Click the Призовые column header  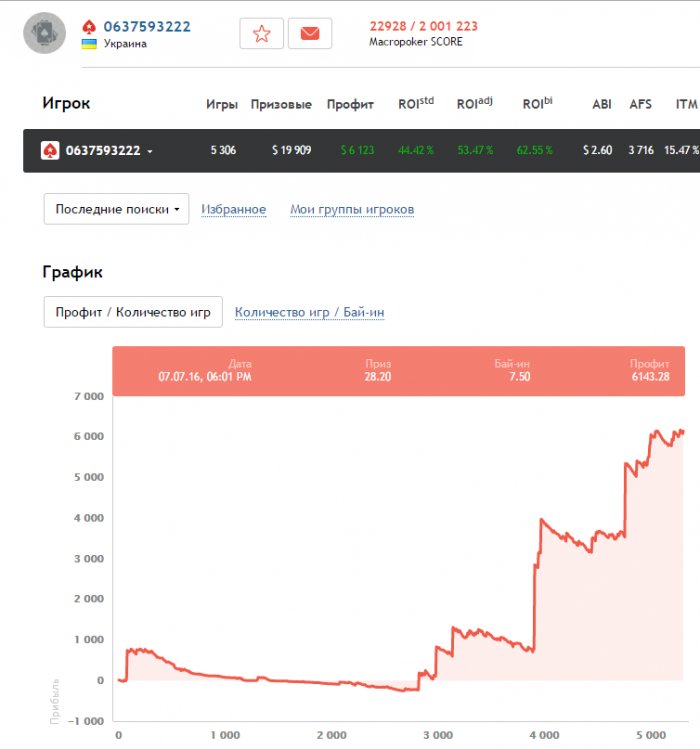click(x=281, y=104)
